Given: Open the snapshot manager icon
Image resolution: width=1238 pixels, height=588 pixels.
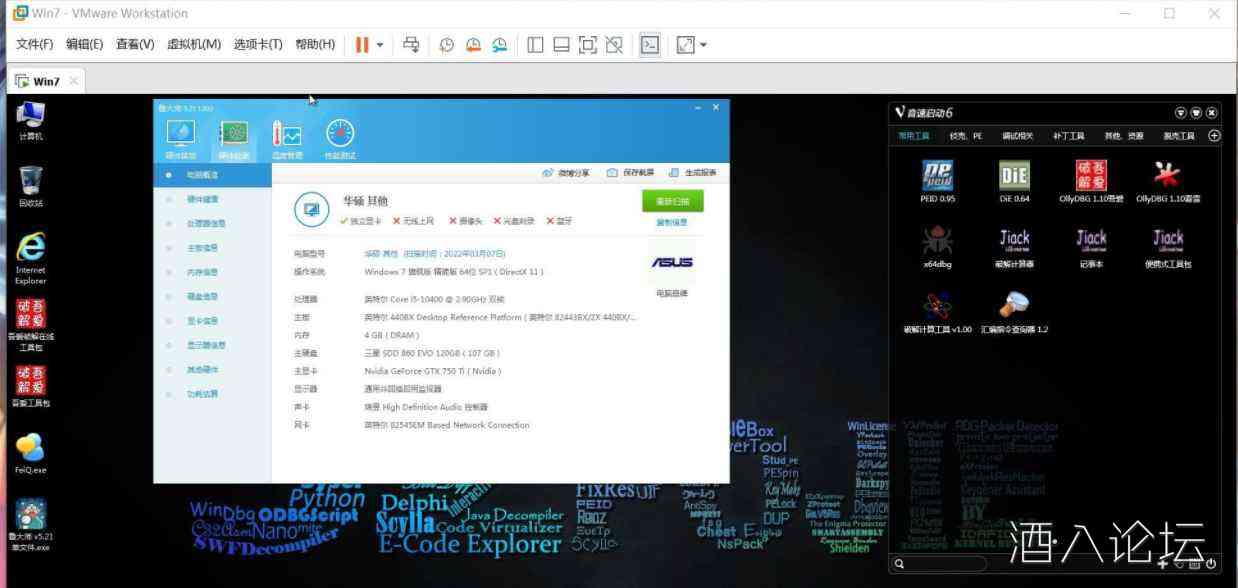Looking at the screenshot, I should coord(499,44).
